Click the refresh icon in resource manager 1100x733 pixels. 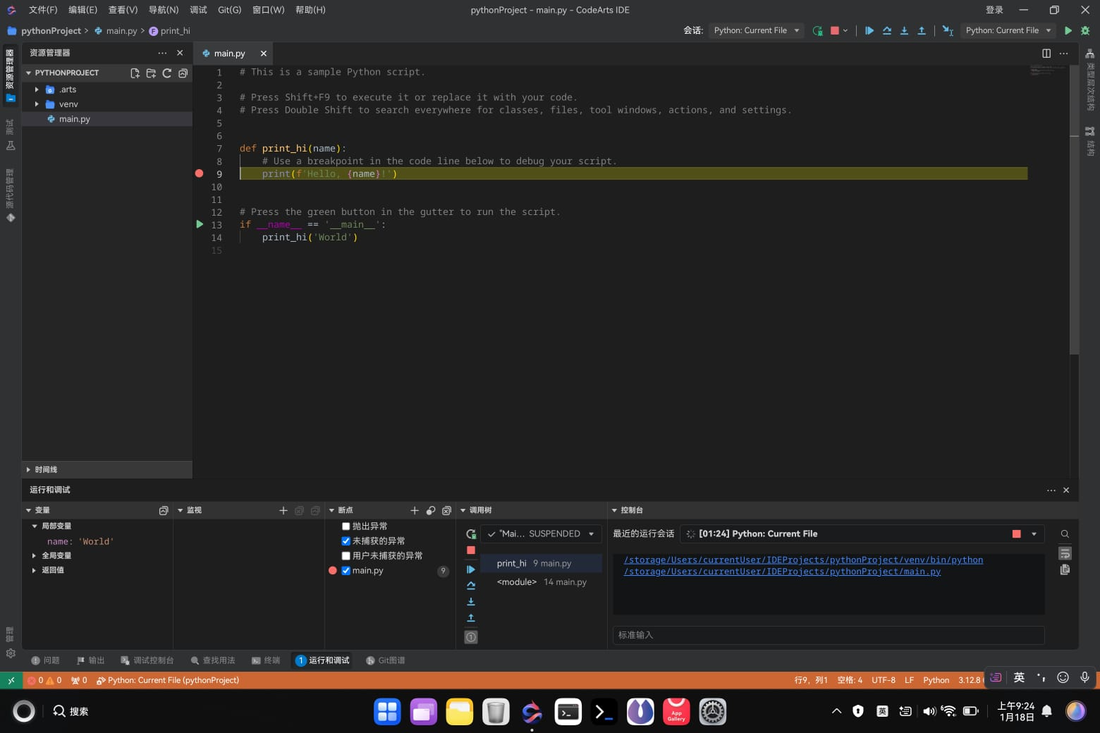click(166, 72)
